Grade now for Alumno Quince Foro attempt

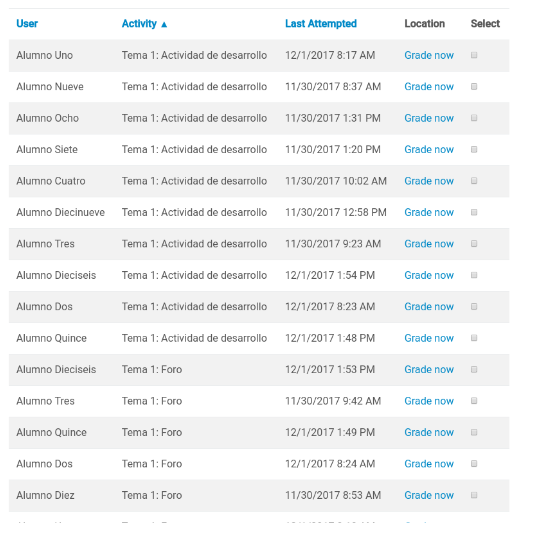pyautogui.click(x=429, y=432)
